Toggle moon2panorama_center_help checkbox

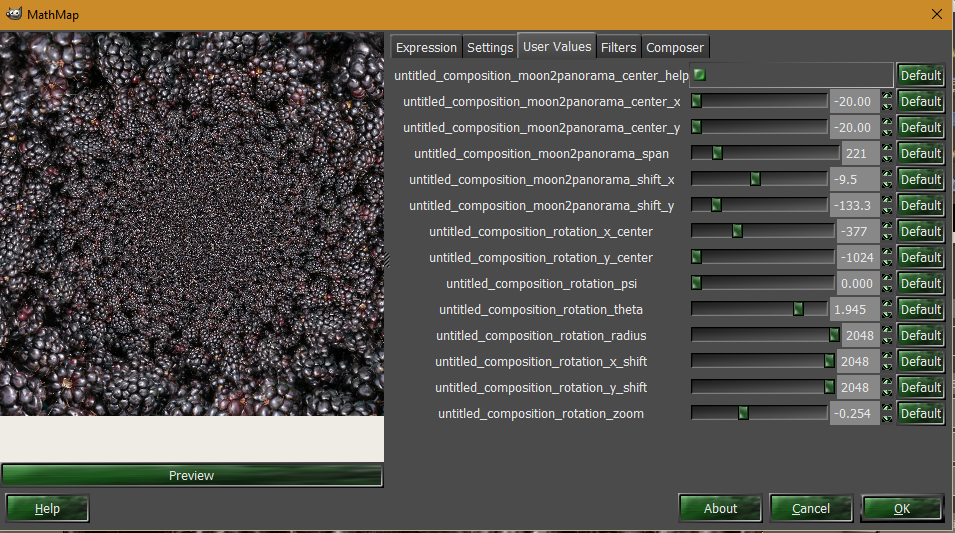tap(700, 75)
